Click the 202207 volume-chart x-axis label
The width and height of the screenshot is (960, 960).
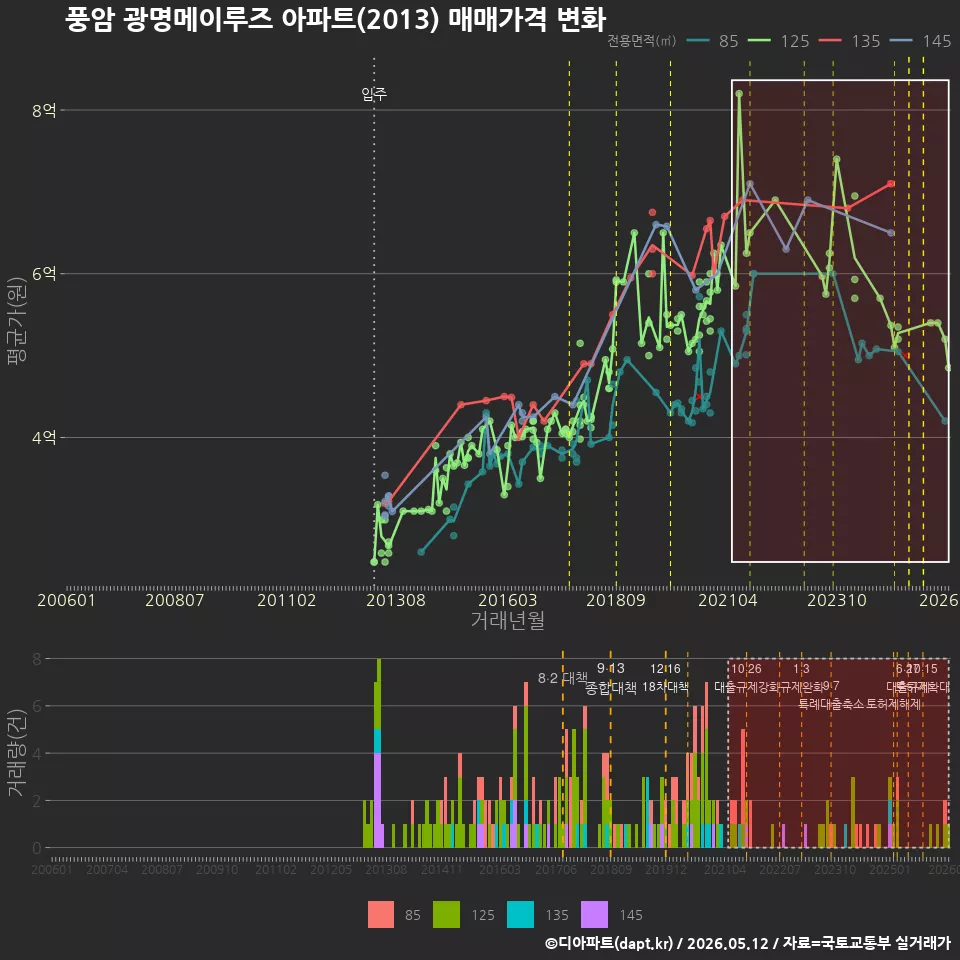coord(780,869)
